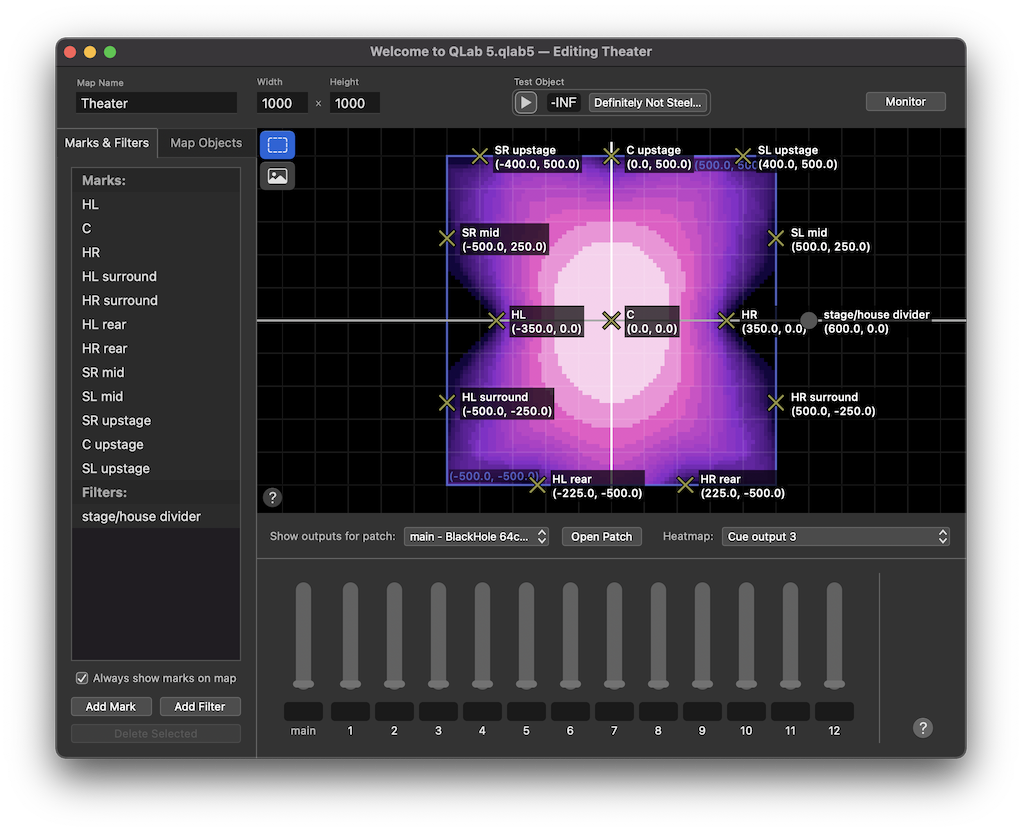This screenshot has height=832, width=1022.
Task: Switch to Marks & Filters tab
Action: [107, 143]
